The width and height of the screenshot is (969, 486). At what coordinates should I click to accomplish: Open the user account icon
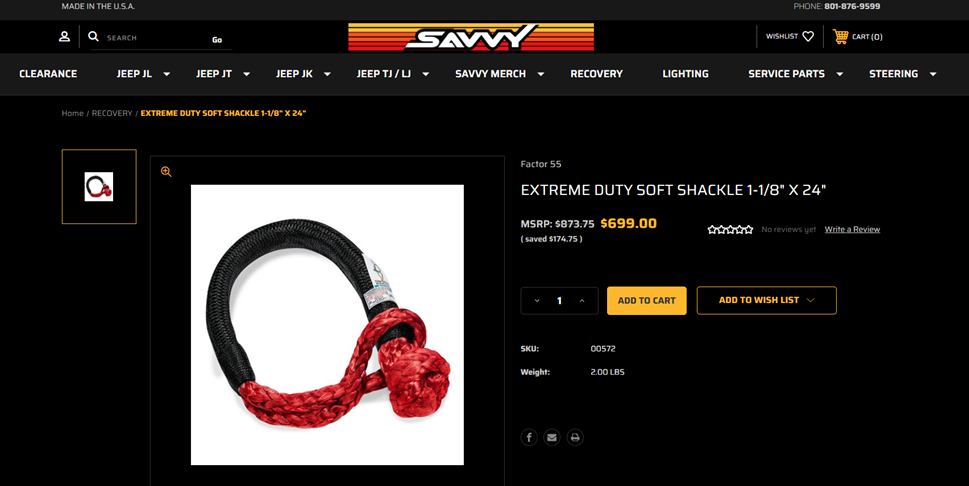[x=64, y=36]
